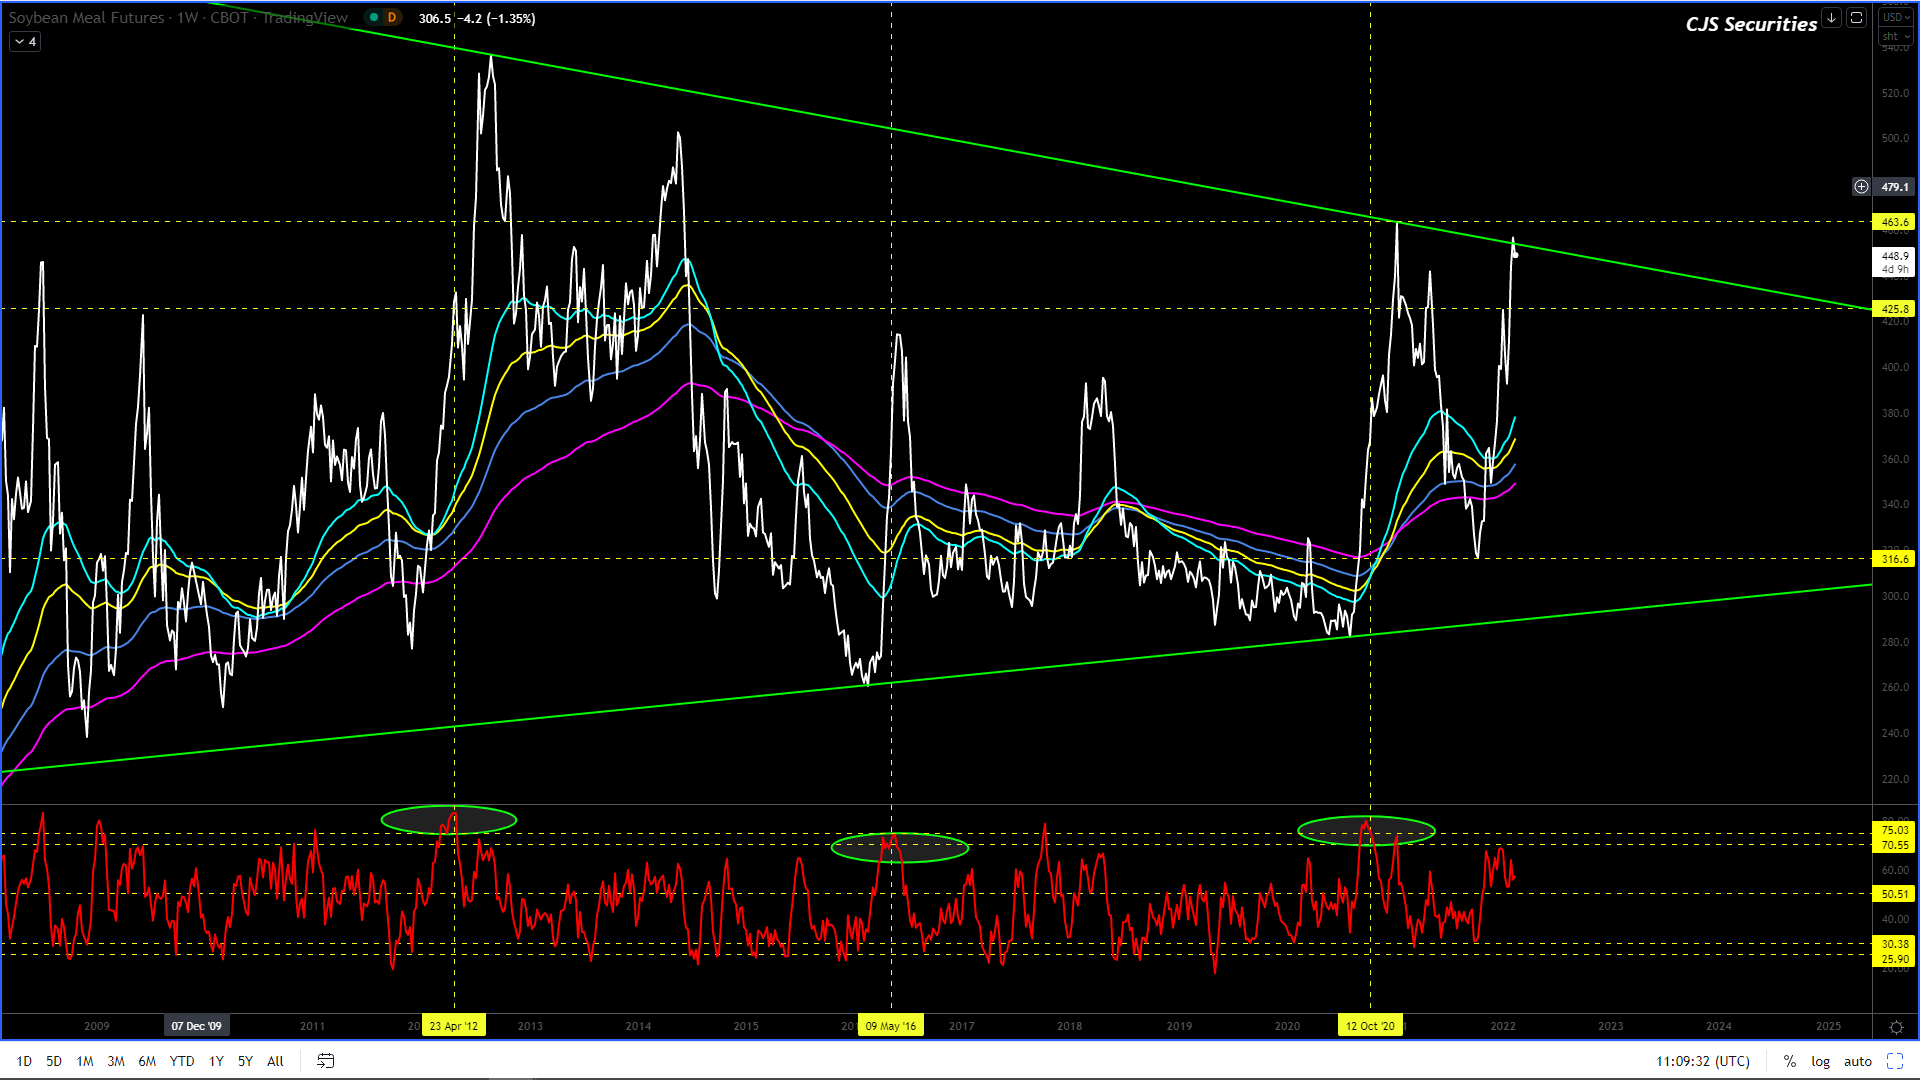Click the 12 Oct '20 date marker
This screenshot has width=1920, height=1080.
[1369, 1026]
